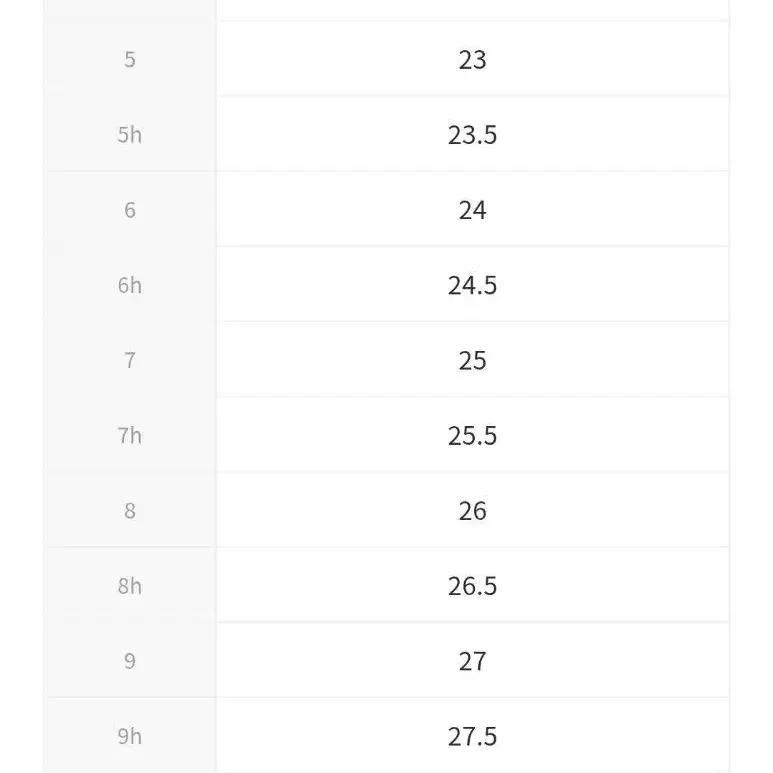
Task: Select the 23.5 measurement cell
Action: 472,134
